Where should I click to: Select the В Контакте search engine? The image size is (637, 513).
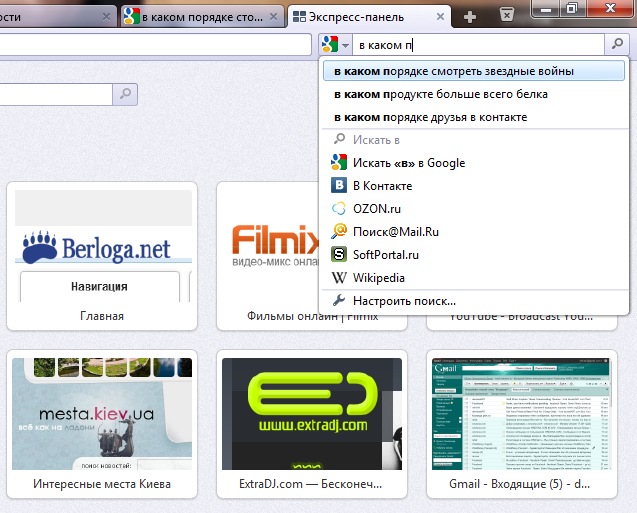[474, 186]
